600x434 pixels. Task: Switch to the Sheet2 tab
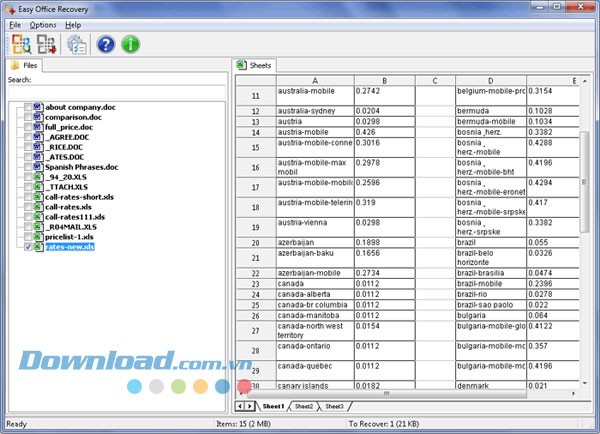(x=304, y=407)
